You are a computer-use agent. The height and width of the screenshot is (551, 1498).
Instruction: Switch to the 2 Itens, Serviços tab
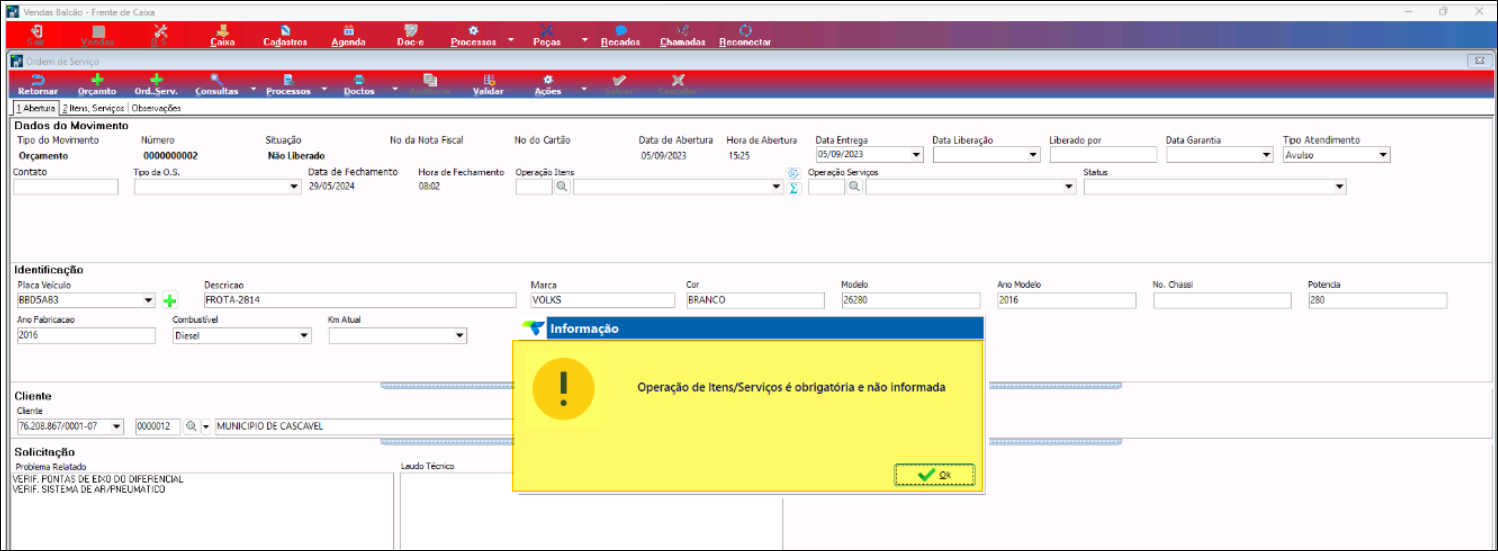tap(93, 107)
